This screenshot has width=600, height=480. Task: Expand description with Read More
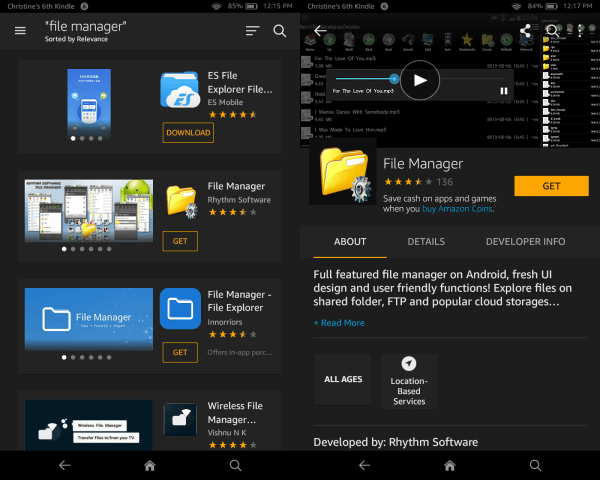click(x=339, y=323)
